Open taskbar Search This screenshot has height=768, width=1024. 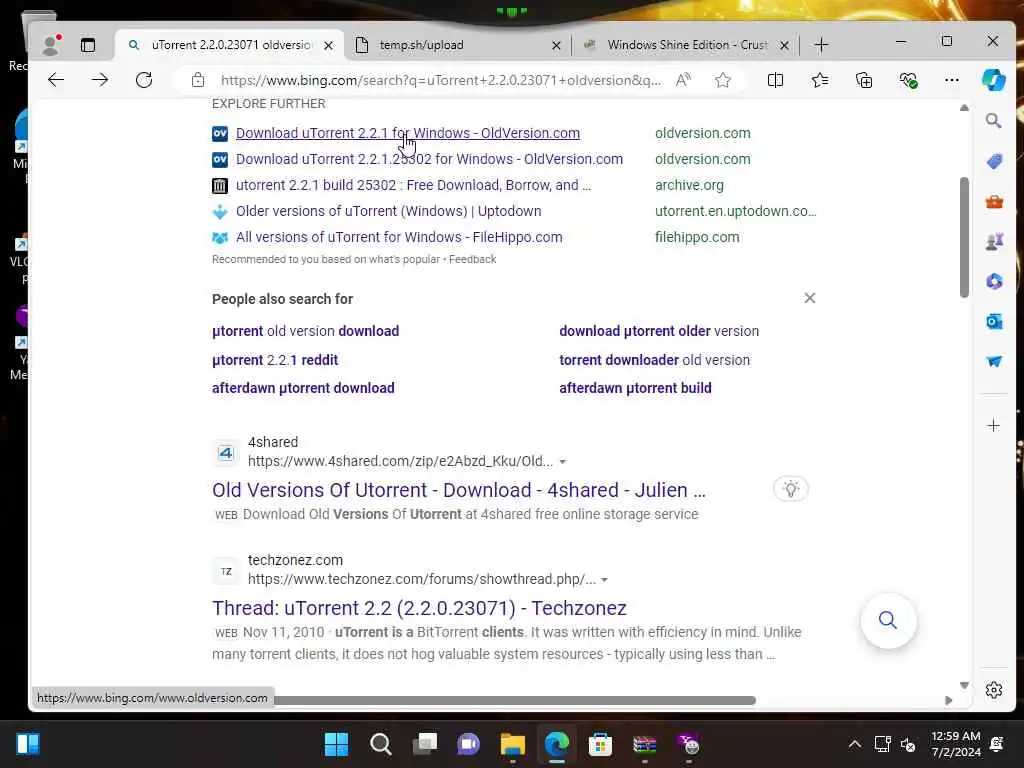(380, 744)
